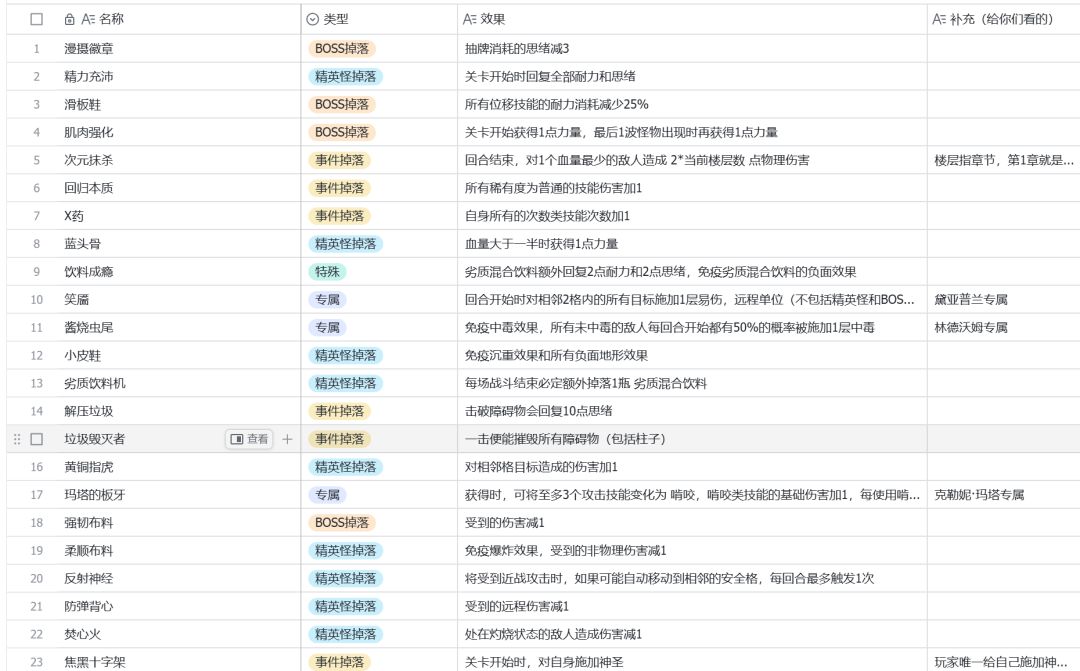Select the BOSS掉落 tag for 漫摄徽章
The image size is (1080, 671).
coord(342,49)
